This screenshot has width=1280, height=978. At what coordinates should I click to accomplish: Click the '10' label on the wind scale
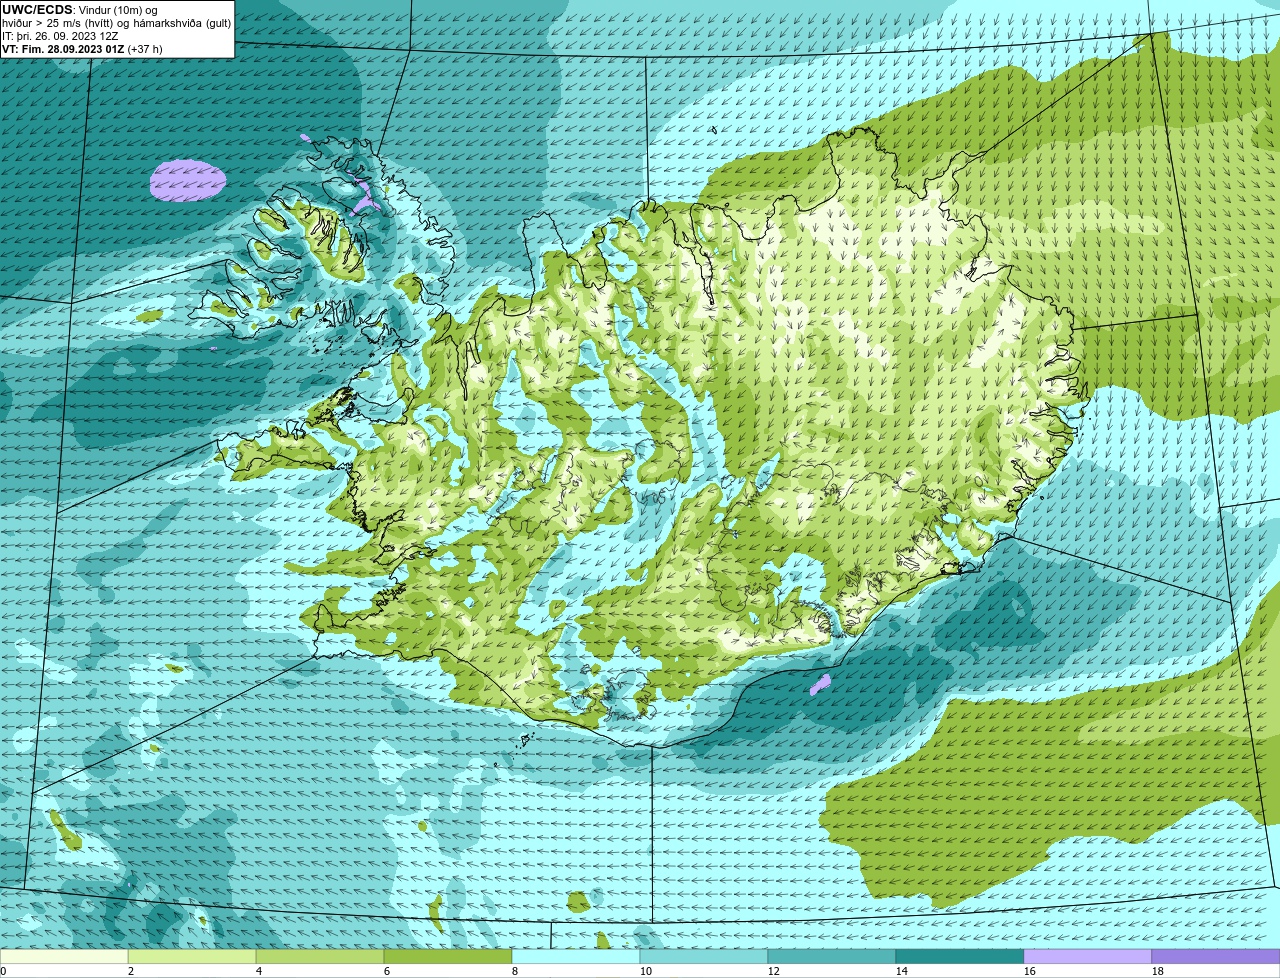tap(646, 971)
